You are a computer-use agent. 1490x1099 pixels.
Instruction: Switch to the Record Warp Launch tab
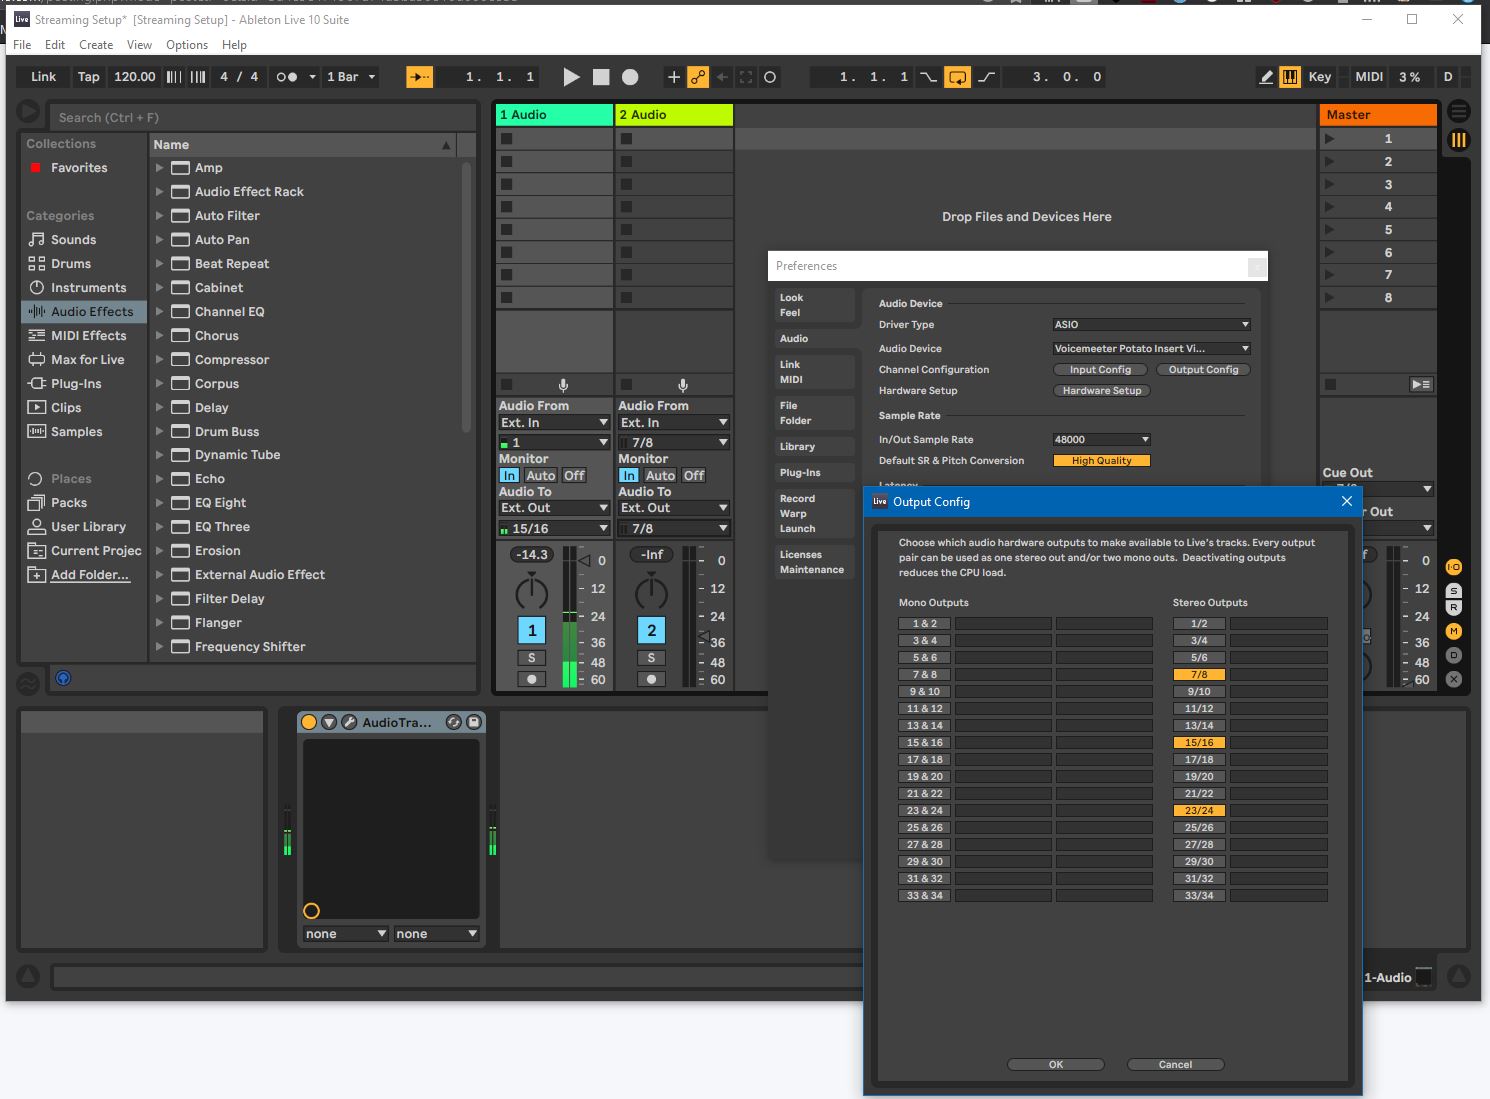coord(814,514)
